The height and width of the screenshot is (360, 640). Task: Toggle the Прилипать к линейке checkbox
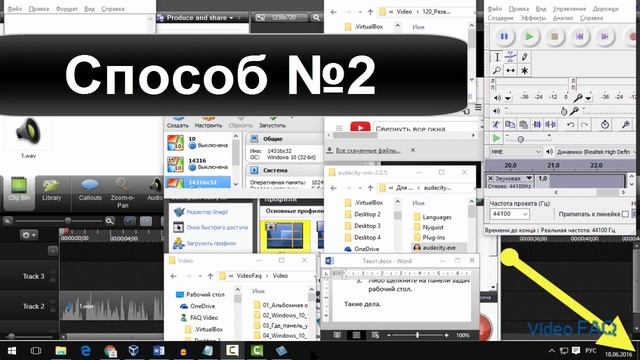[625, 214]
